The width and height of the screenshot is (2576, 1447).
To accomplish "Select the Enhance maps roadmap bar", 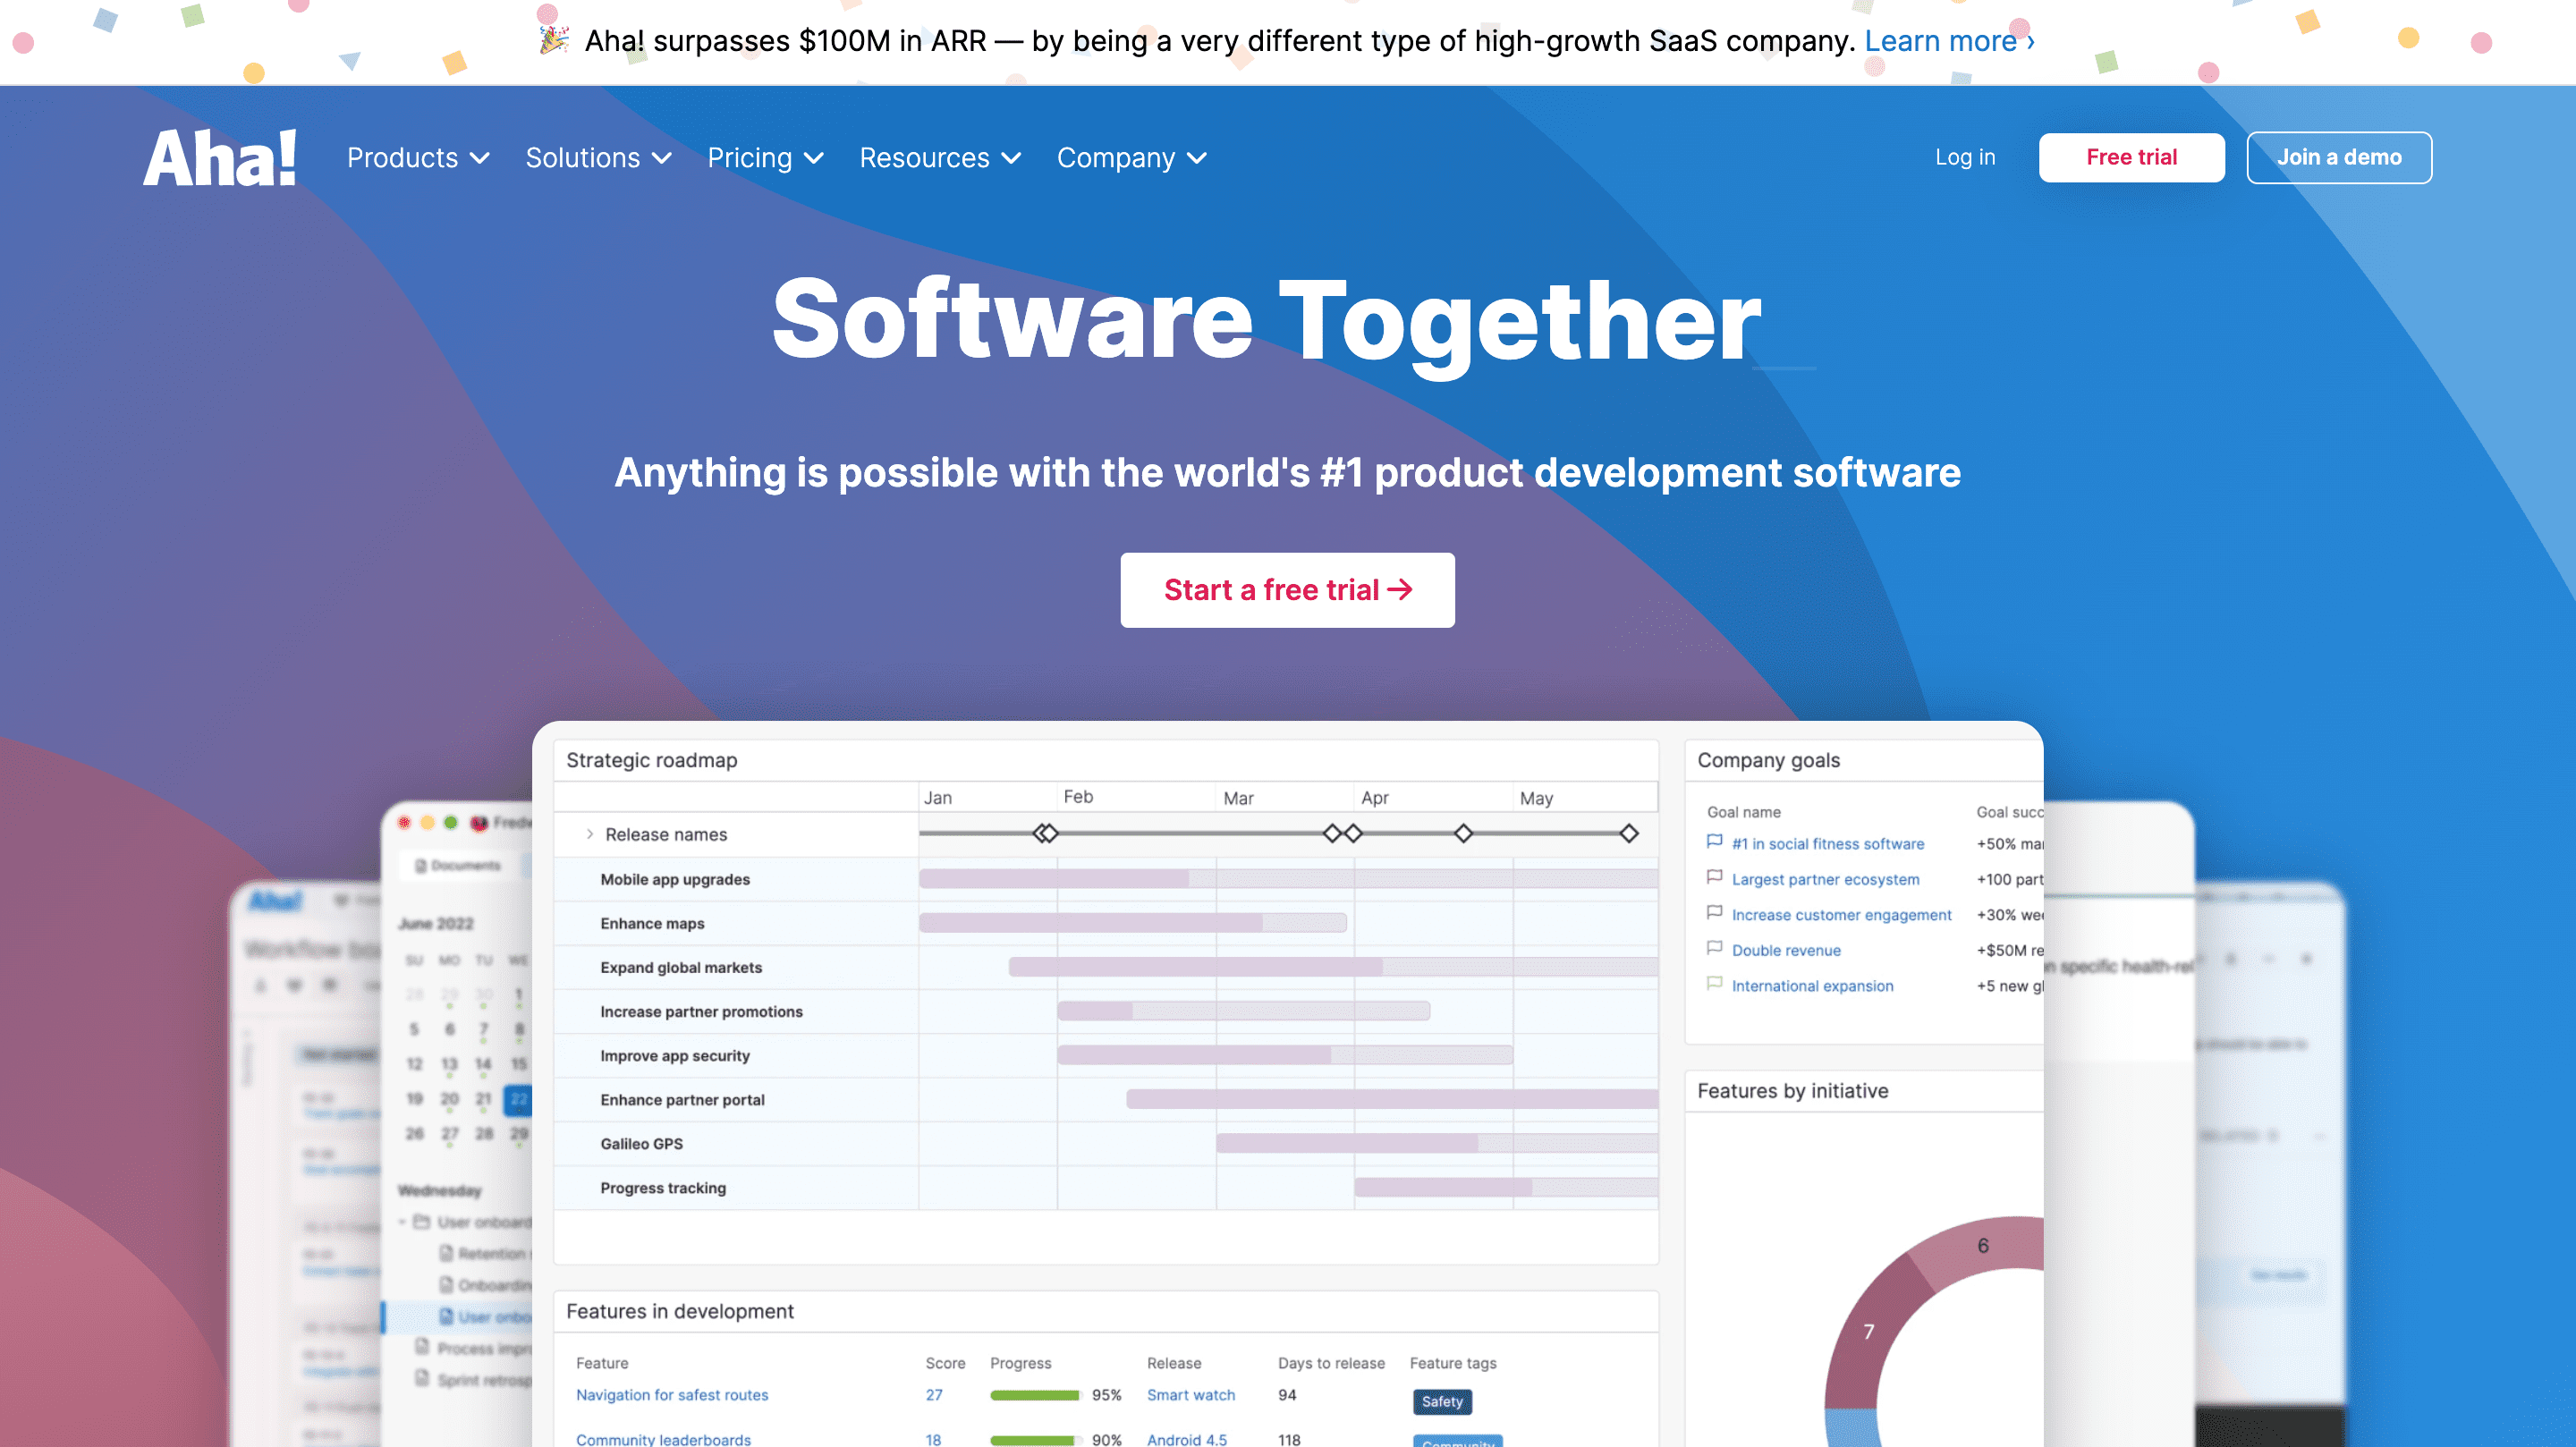I will tap(1132, 923).
